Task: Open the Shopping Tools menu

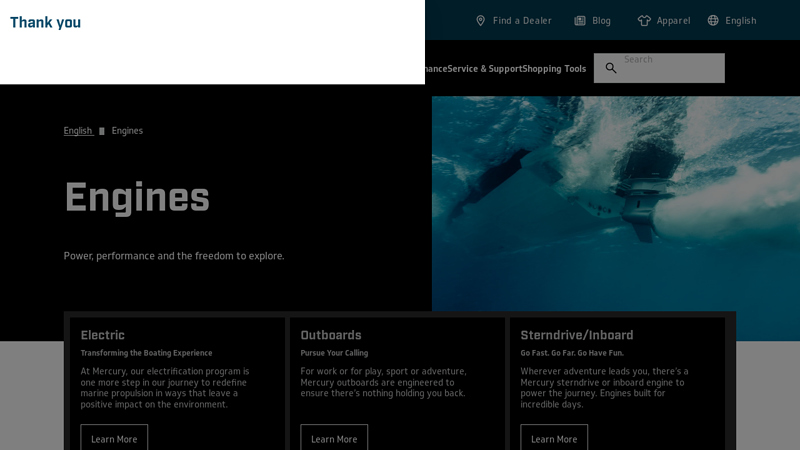Action: point(554,68)
